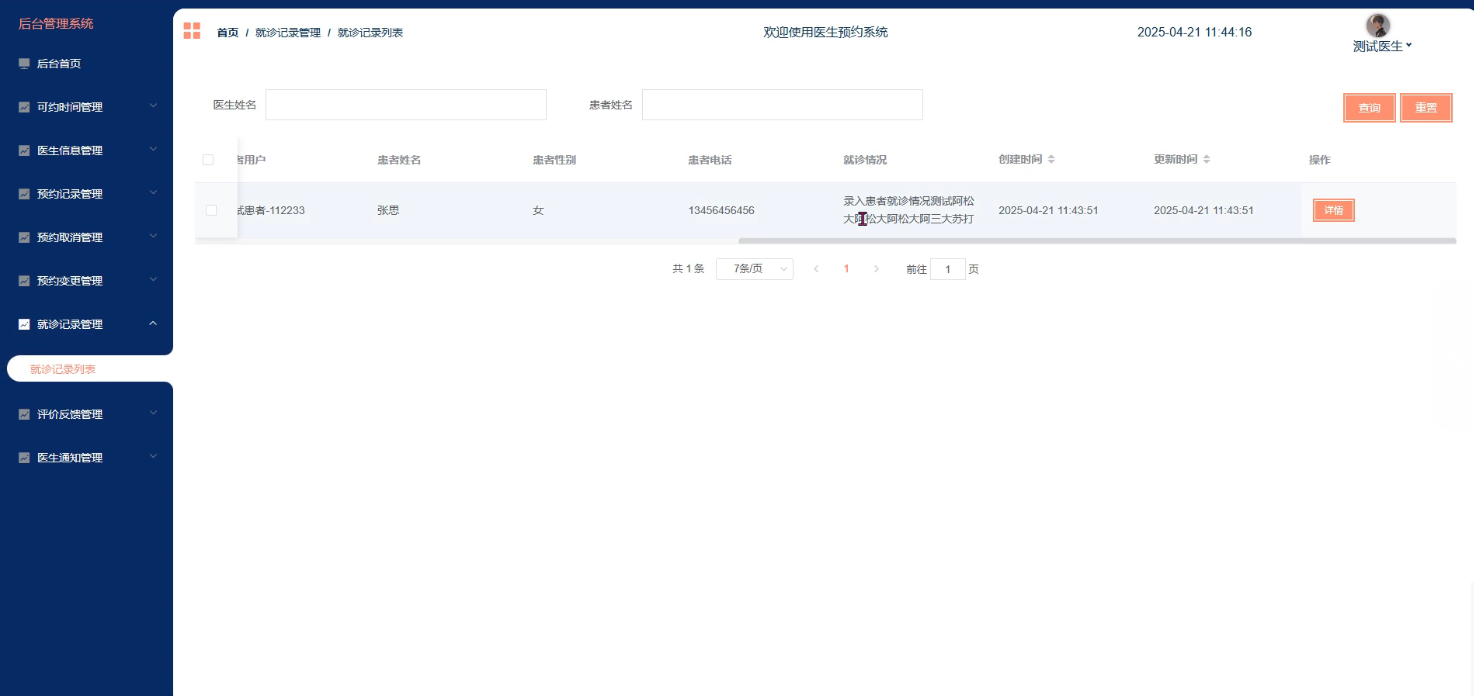Open 医生信息管理 menu label
Screen dimensions: 1474x696
[70, 150]
